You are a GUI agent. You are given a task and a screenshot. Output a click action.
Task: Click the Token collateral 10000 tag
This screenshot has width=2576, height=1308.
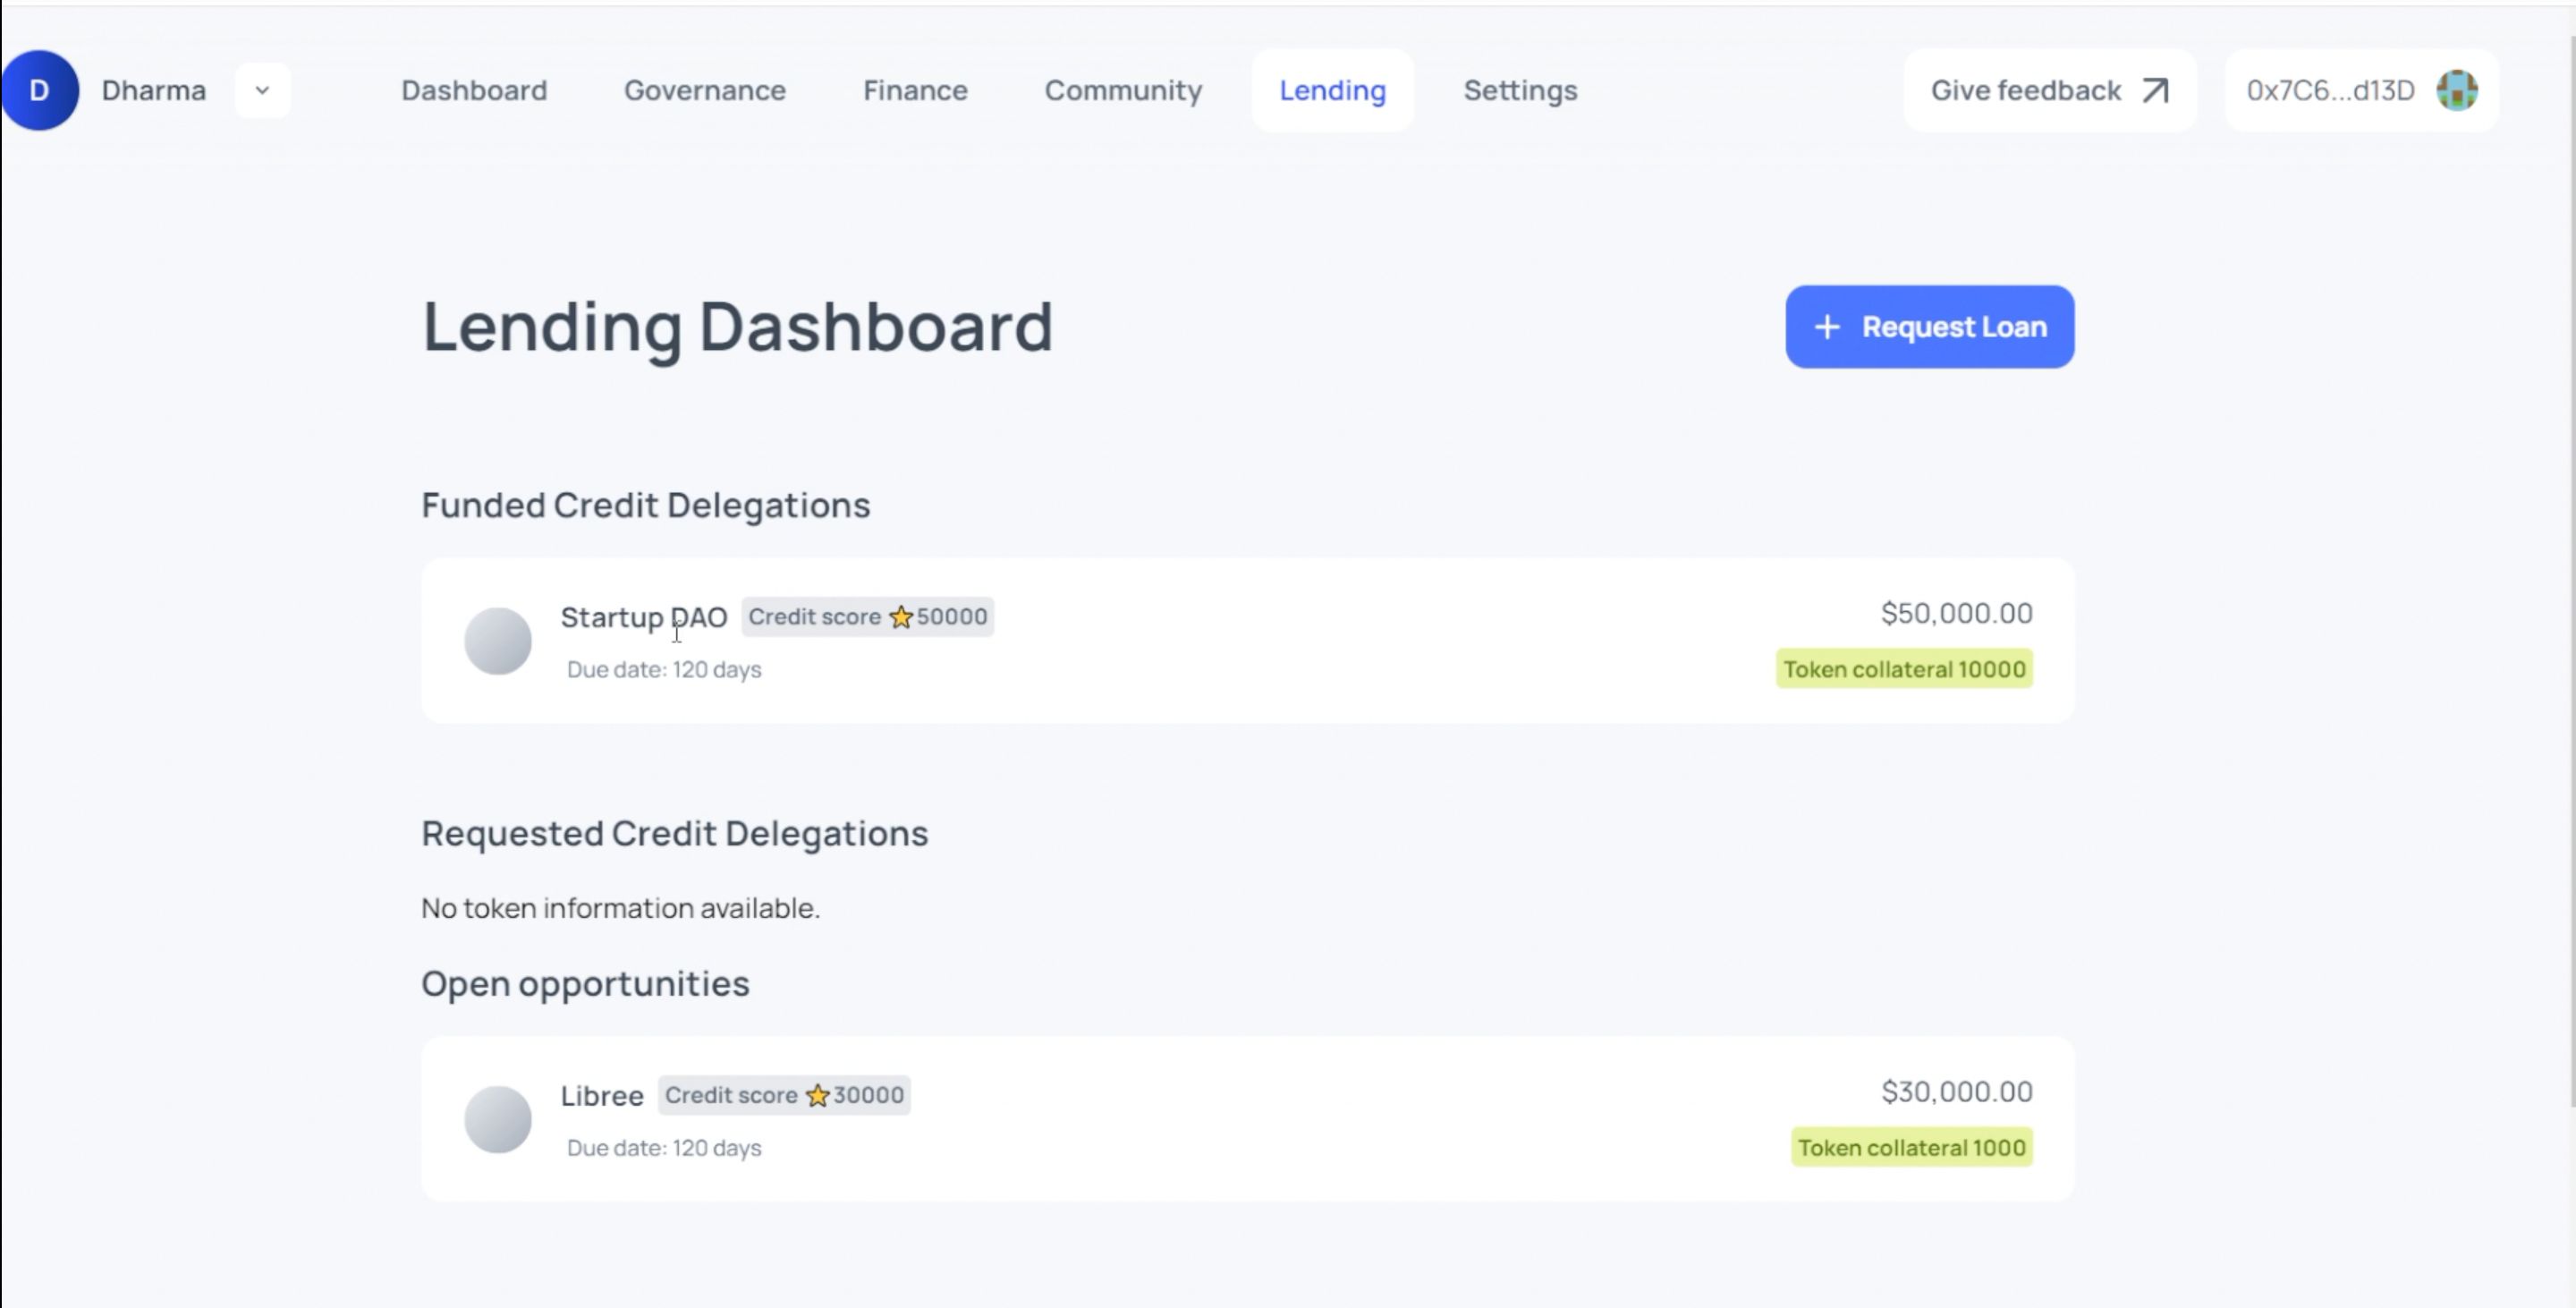coord(1904,668)
